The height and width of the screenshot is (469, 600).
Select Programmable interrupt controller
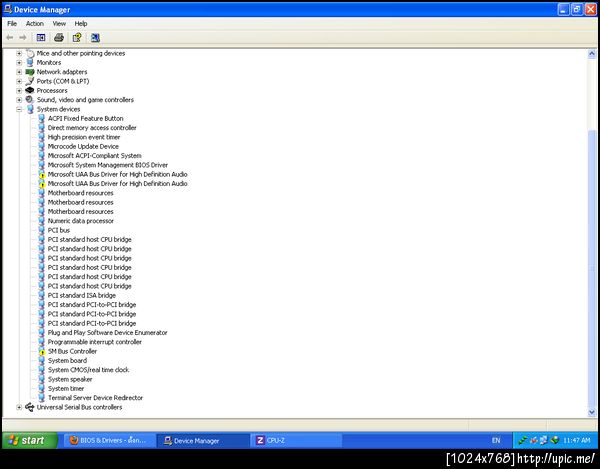tap(95, 342)
